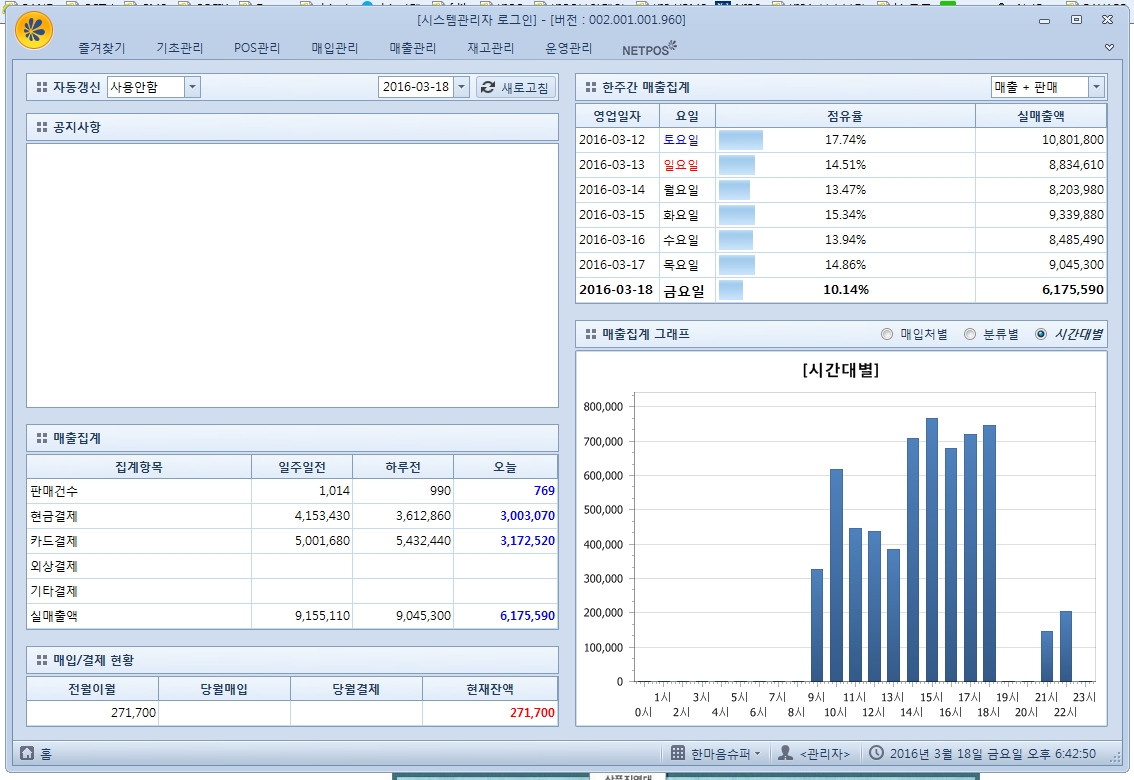Click the grip icon beside 공지사항 header

point(42,127)
